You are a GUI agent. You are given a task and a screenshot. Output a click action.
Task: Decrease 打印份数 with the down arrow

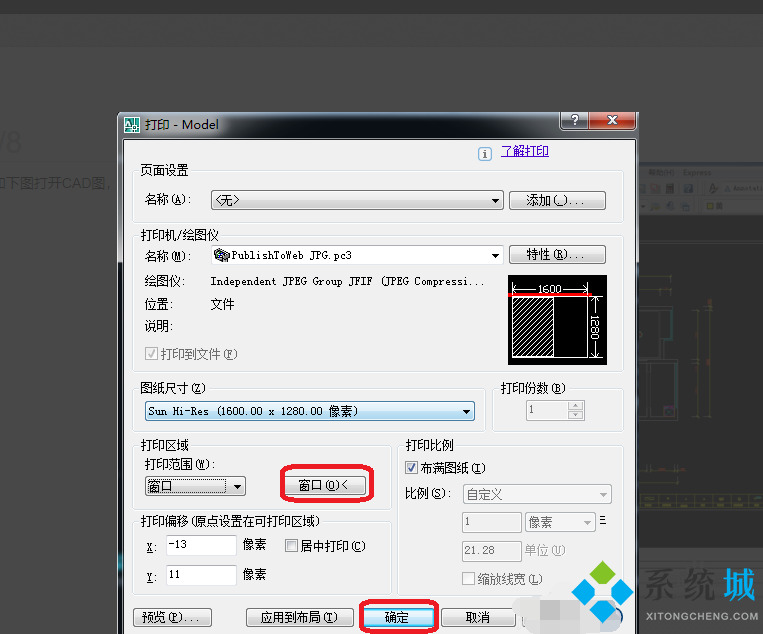click(576, 415)
